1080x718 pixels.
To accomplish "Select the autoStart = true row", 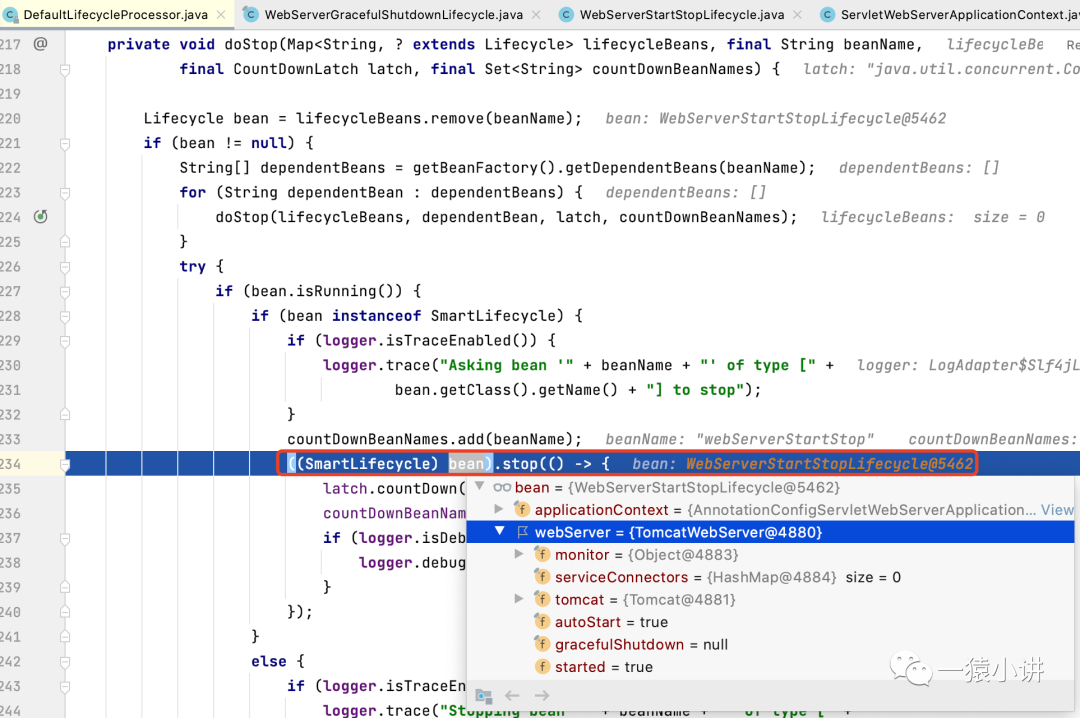I will tap(770, 622).
